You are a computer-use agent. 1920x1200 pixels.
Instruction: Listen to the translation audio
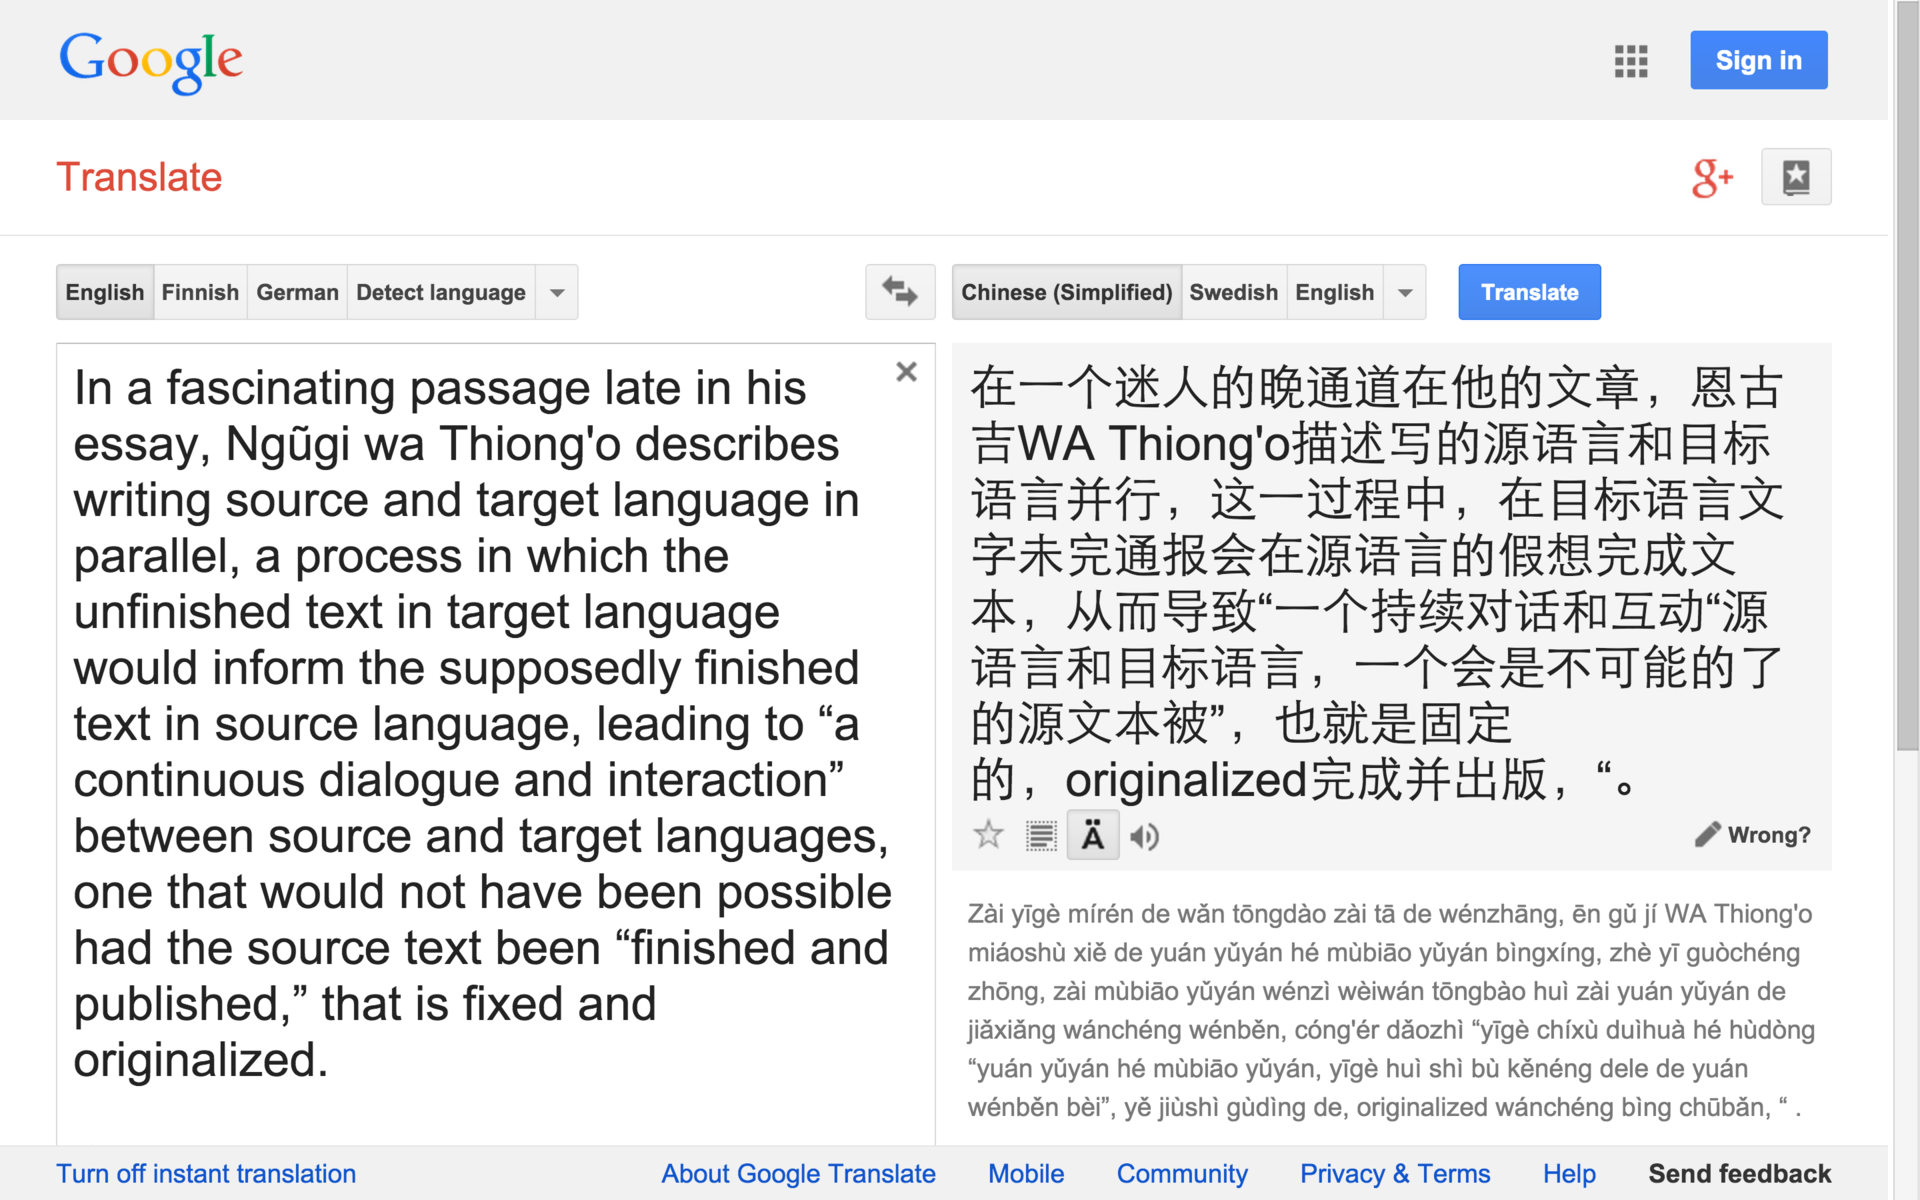[x=1144, y=836]
